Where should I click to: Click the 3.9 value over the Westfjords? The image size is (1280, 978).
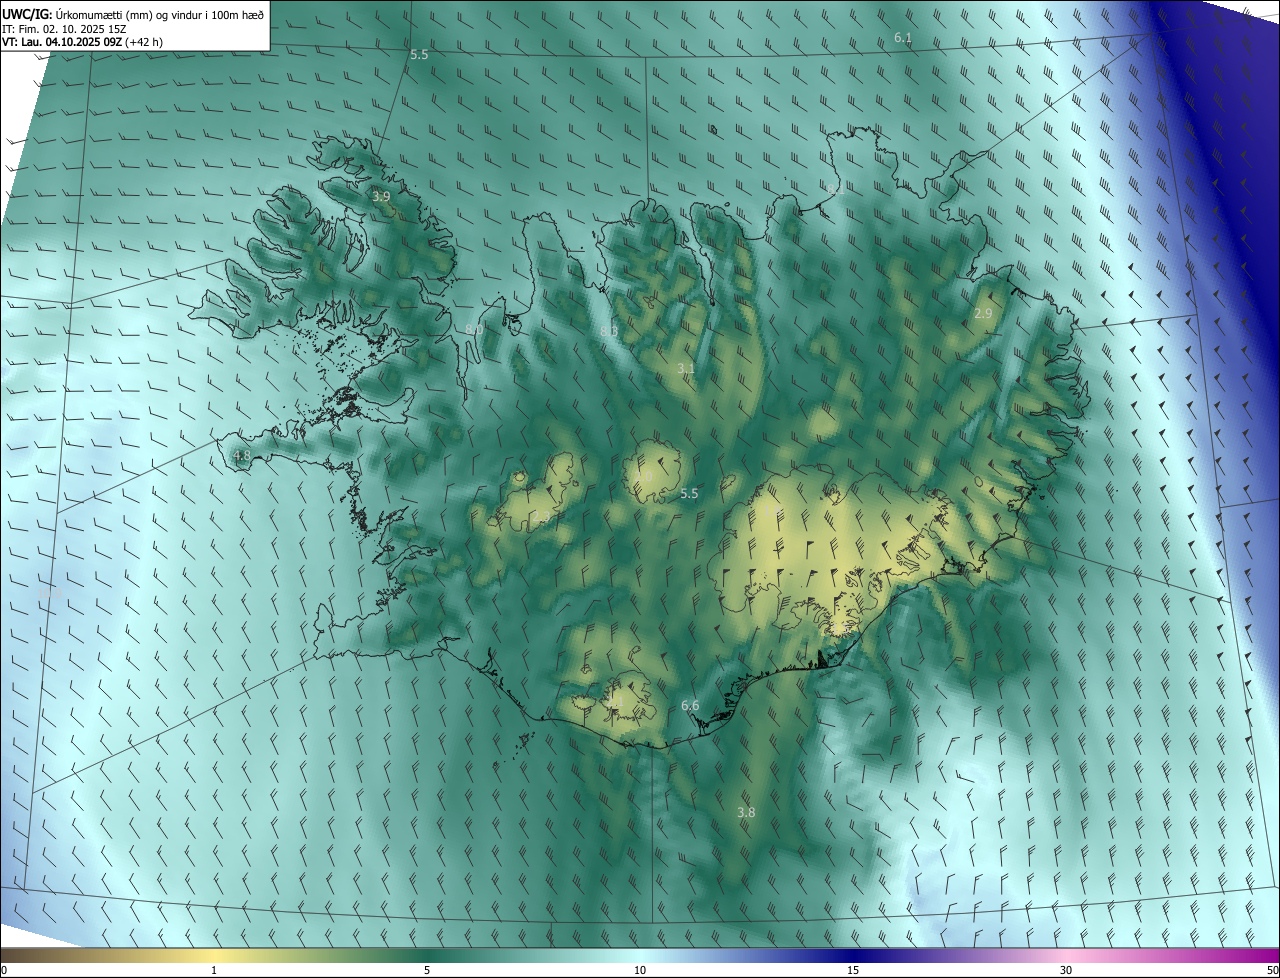click(x=381, y=197)
